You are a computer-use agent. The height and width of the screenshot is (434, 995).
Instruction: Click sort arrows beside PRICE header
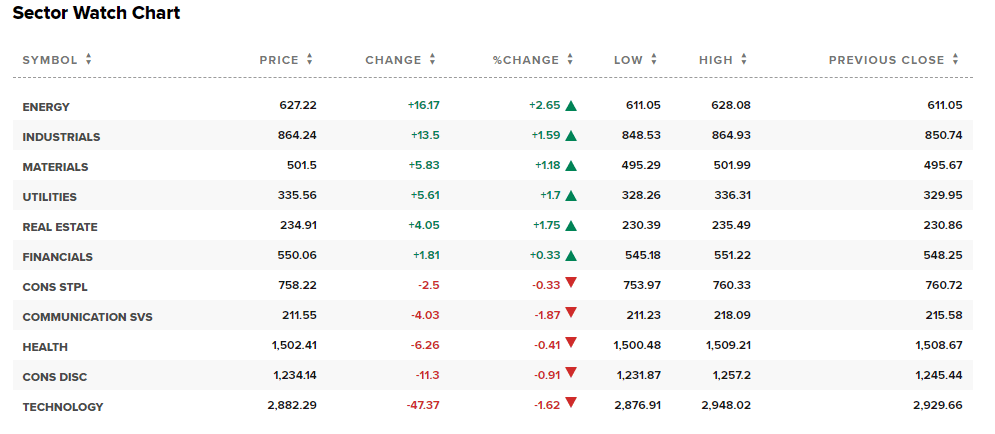310,60
